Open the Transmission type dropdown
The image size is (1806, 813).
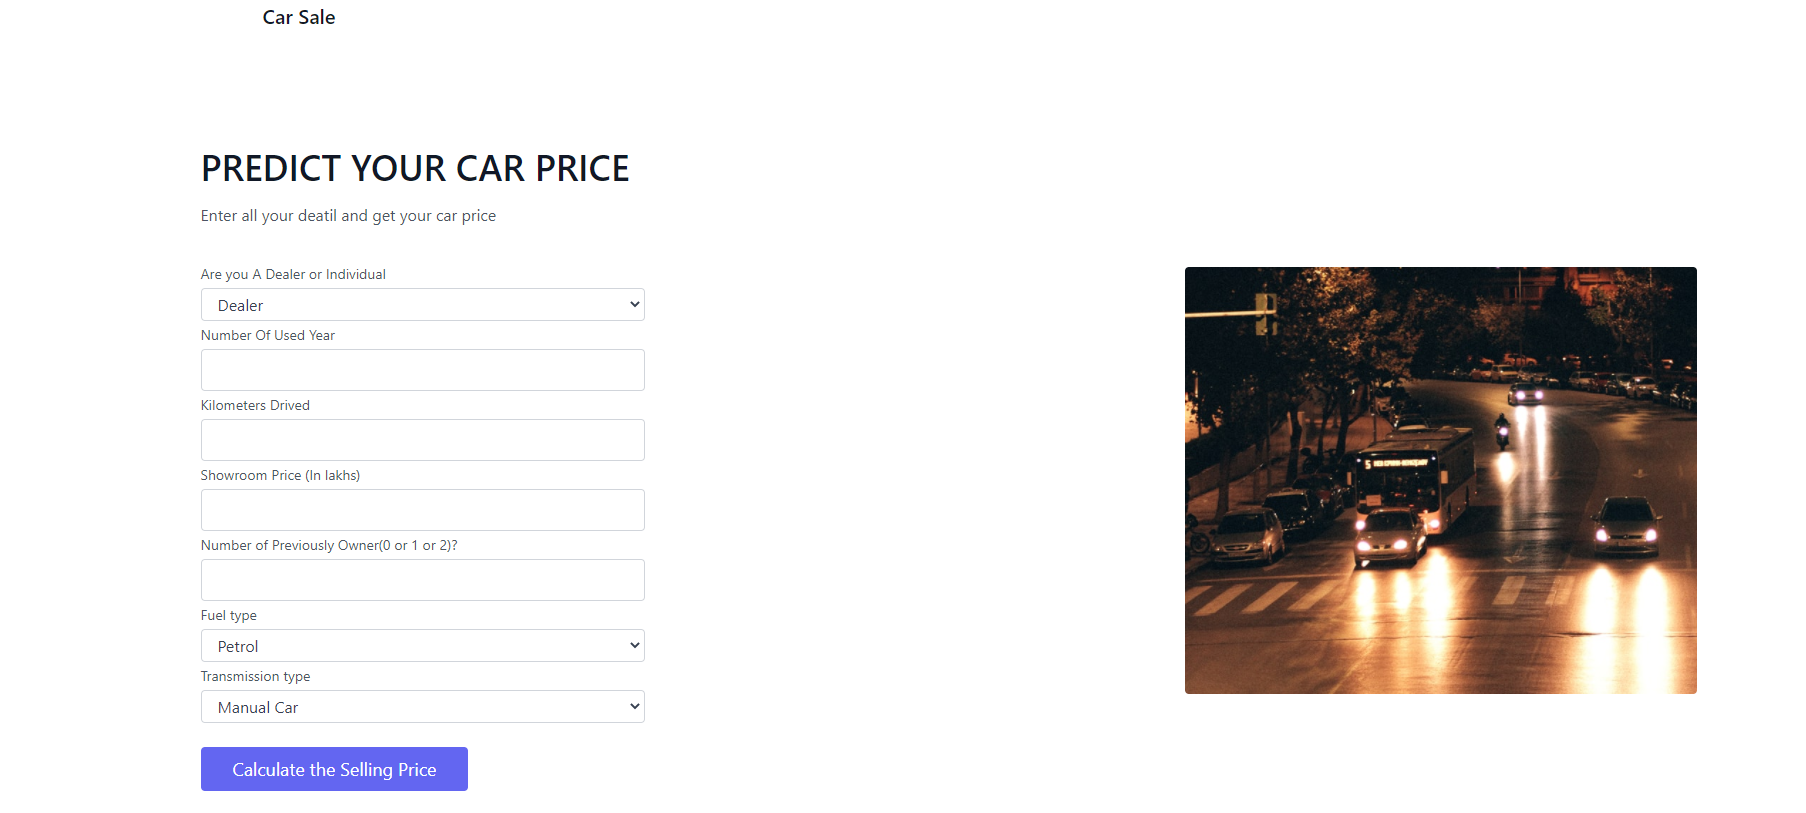422,706
